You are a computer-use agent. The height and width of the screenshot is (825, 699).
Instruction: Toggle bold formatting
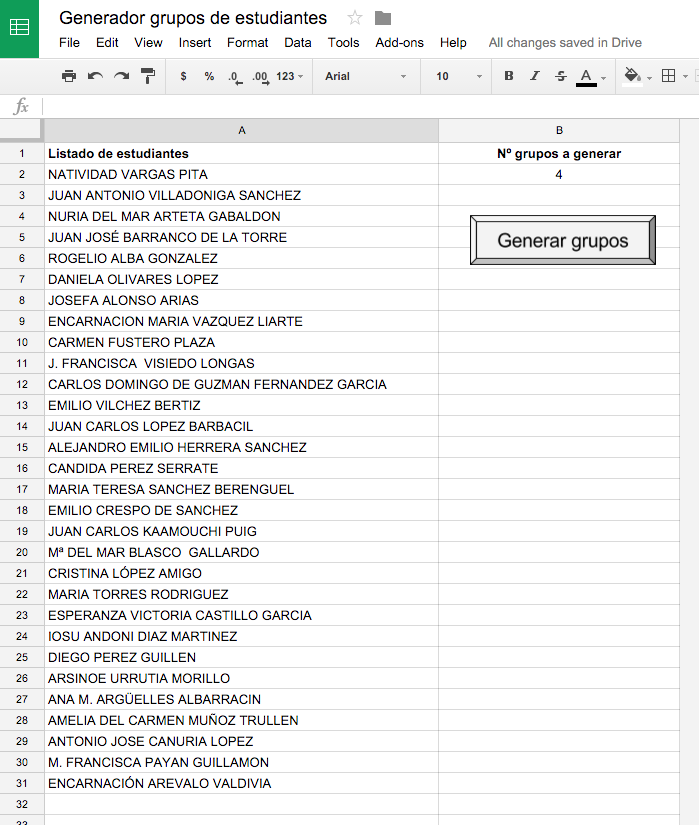(x=509, y=76)
